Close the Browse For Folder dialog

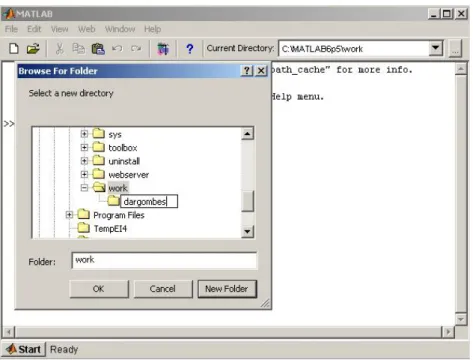[261, 71]
